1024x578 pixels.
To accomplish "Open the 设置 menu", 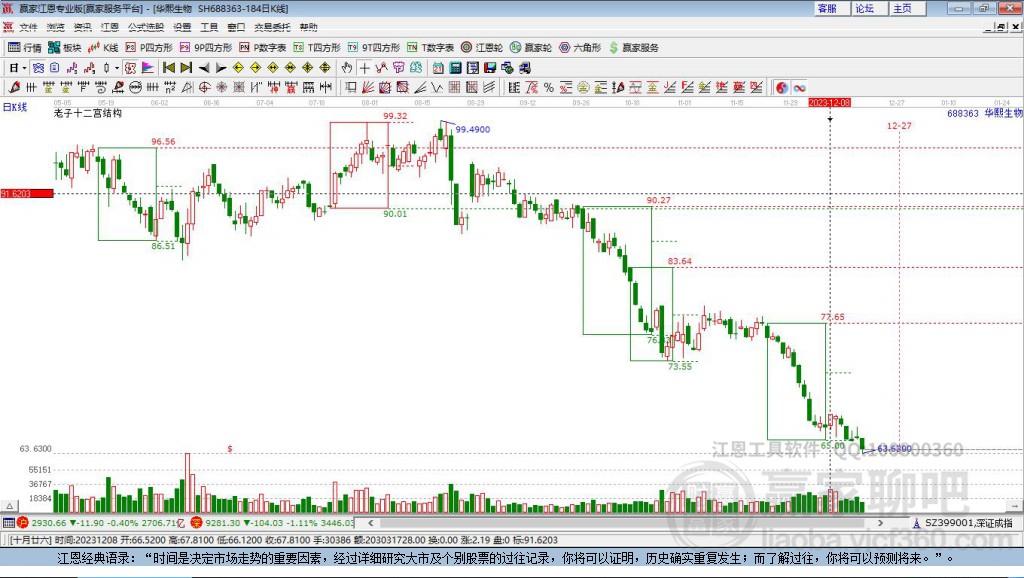I will click(x=182, y=27).
